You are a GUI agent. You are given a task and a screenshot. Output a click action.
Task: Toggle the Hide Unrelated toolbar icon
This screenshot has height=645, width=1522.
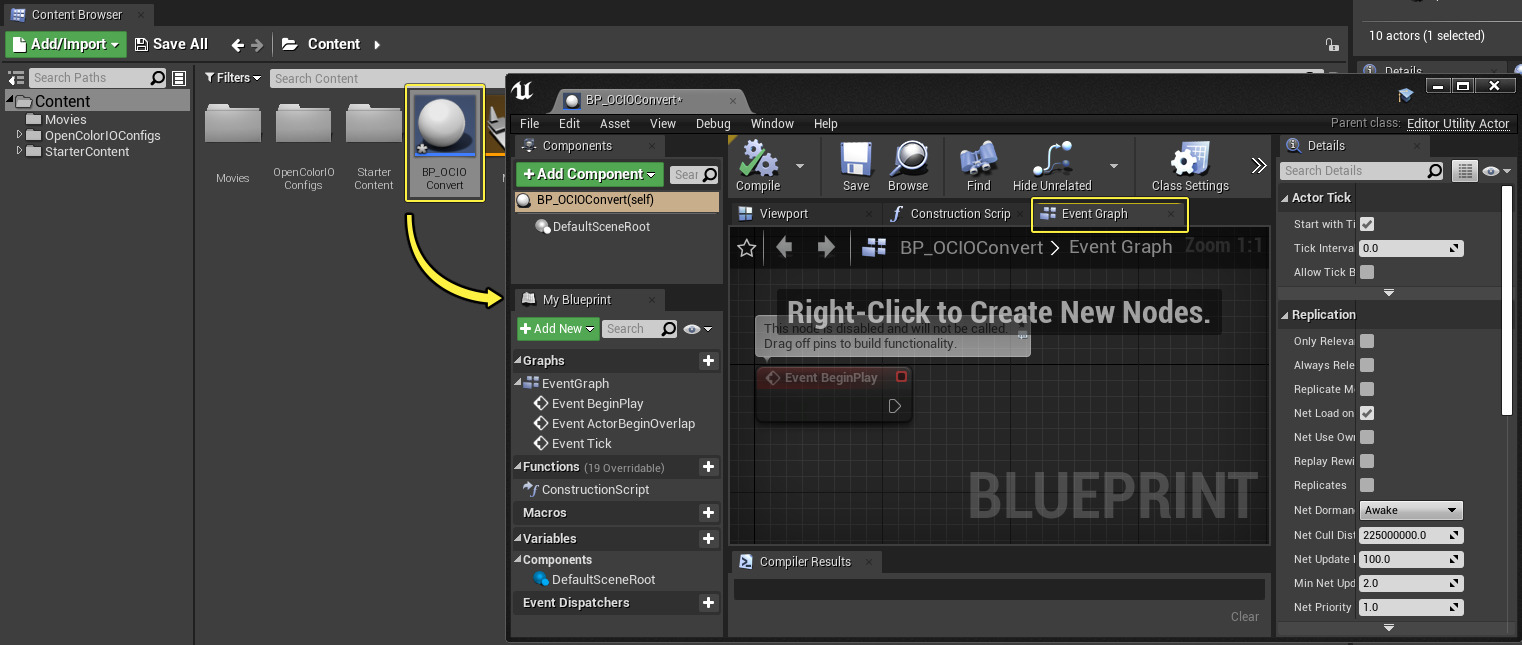pyautogui.click(x=1052, y=160)
